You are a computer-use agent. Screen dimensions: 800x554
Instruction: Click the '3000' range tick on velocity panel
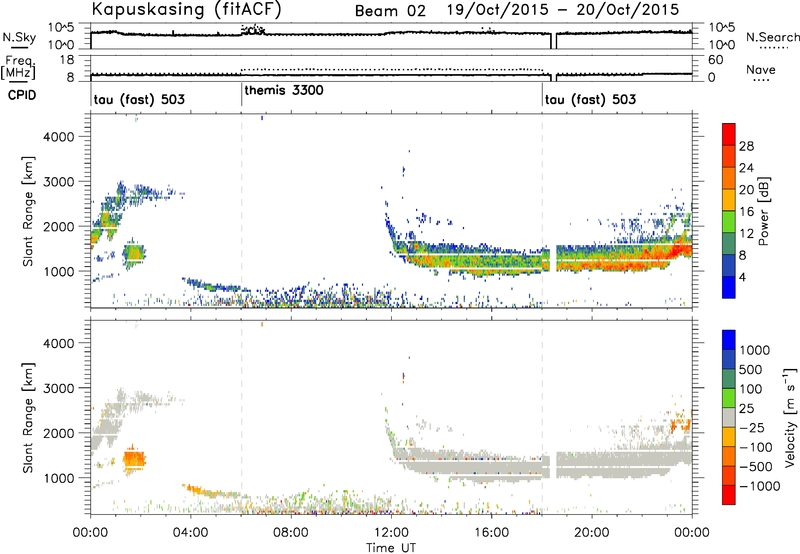[58, 388]
